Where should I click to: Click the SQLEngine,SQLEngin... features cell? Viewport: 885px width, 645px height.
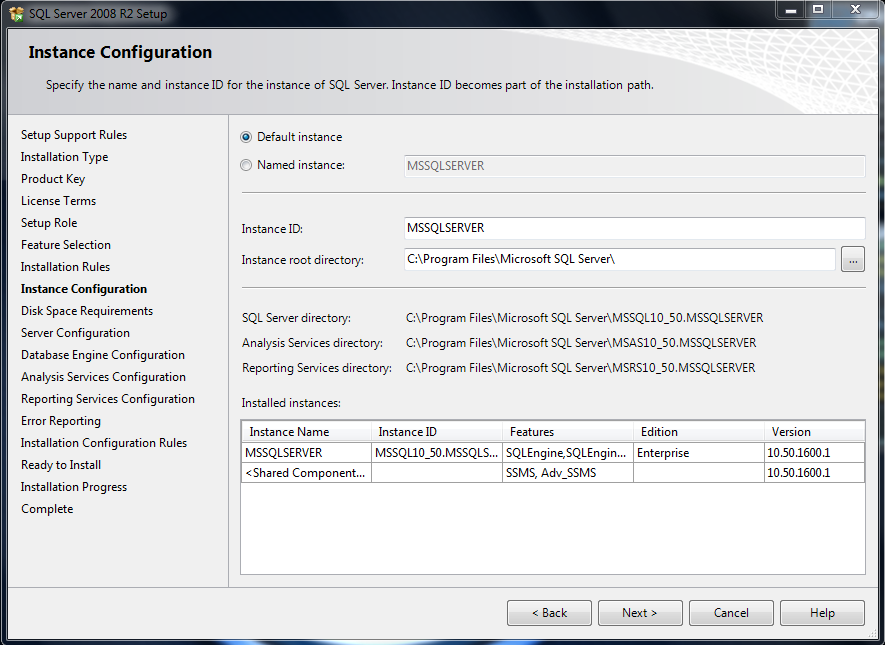(x=568, y=453)
